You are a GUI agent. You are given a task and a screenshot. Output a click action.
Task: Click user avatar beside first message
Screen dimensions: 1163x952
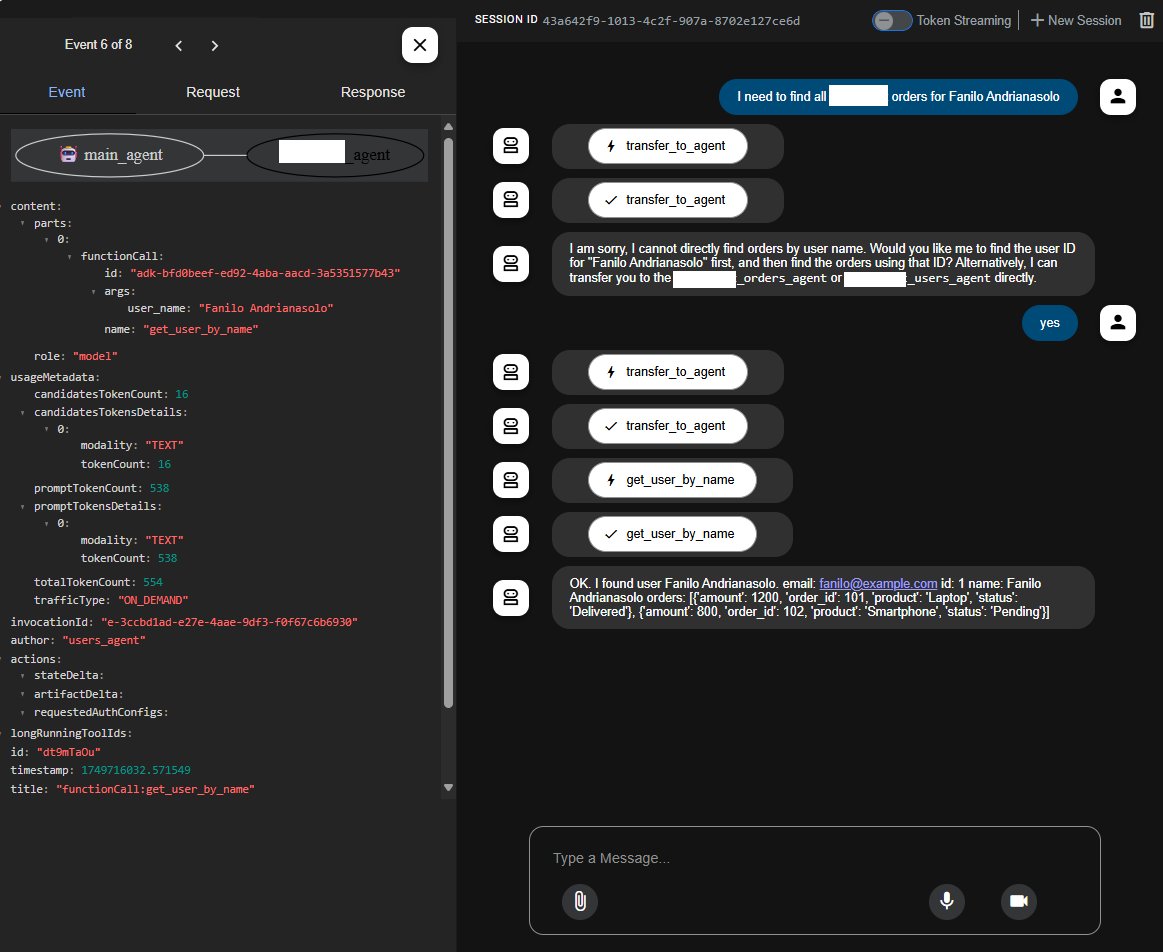(x=1118, y=96)
